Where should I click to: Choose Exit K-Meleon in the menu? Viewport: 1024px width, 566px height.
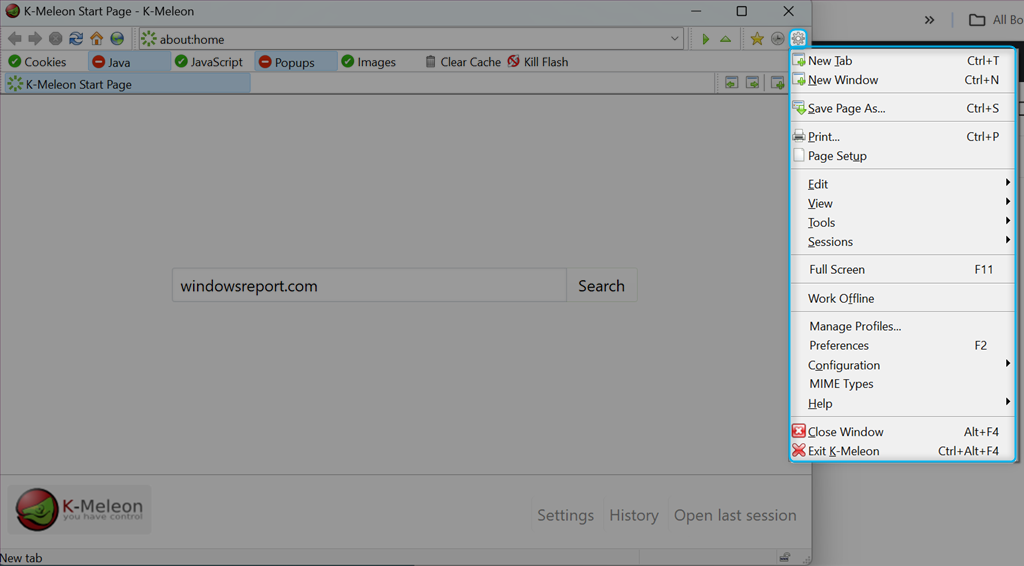point(902,451)
